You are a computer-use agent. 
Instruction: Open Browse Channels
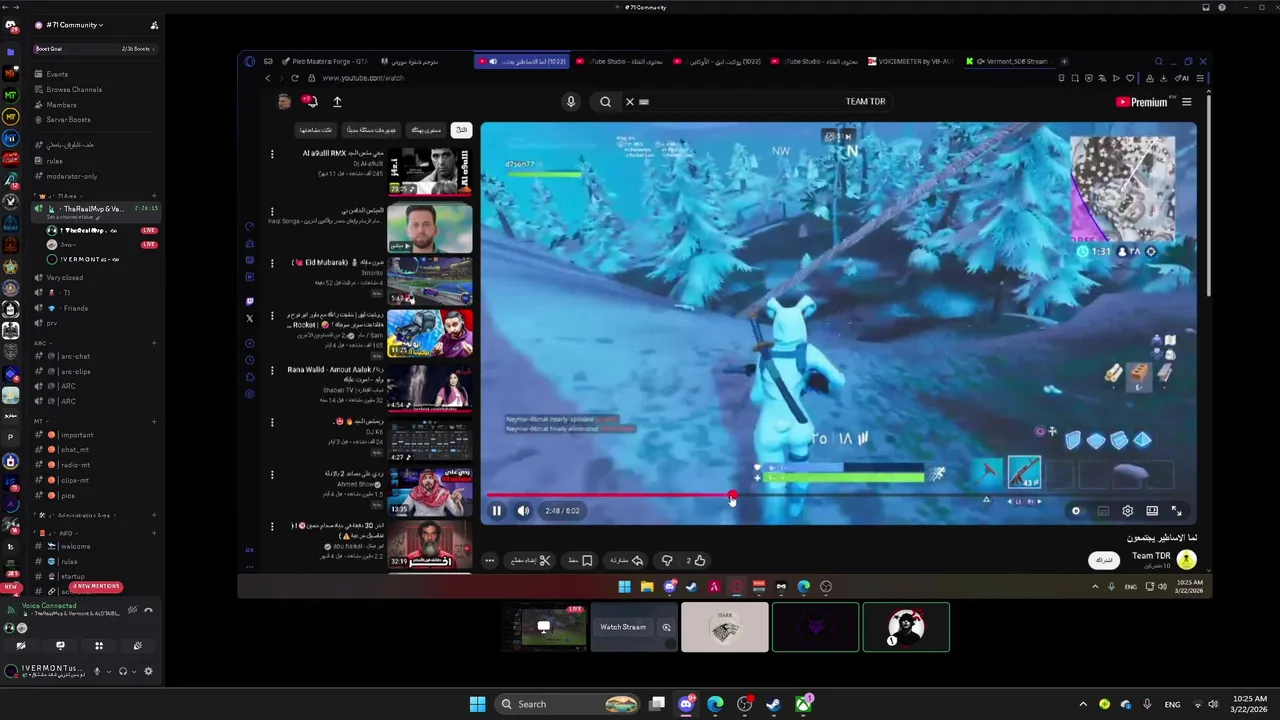[95, 89]
